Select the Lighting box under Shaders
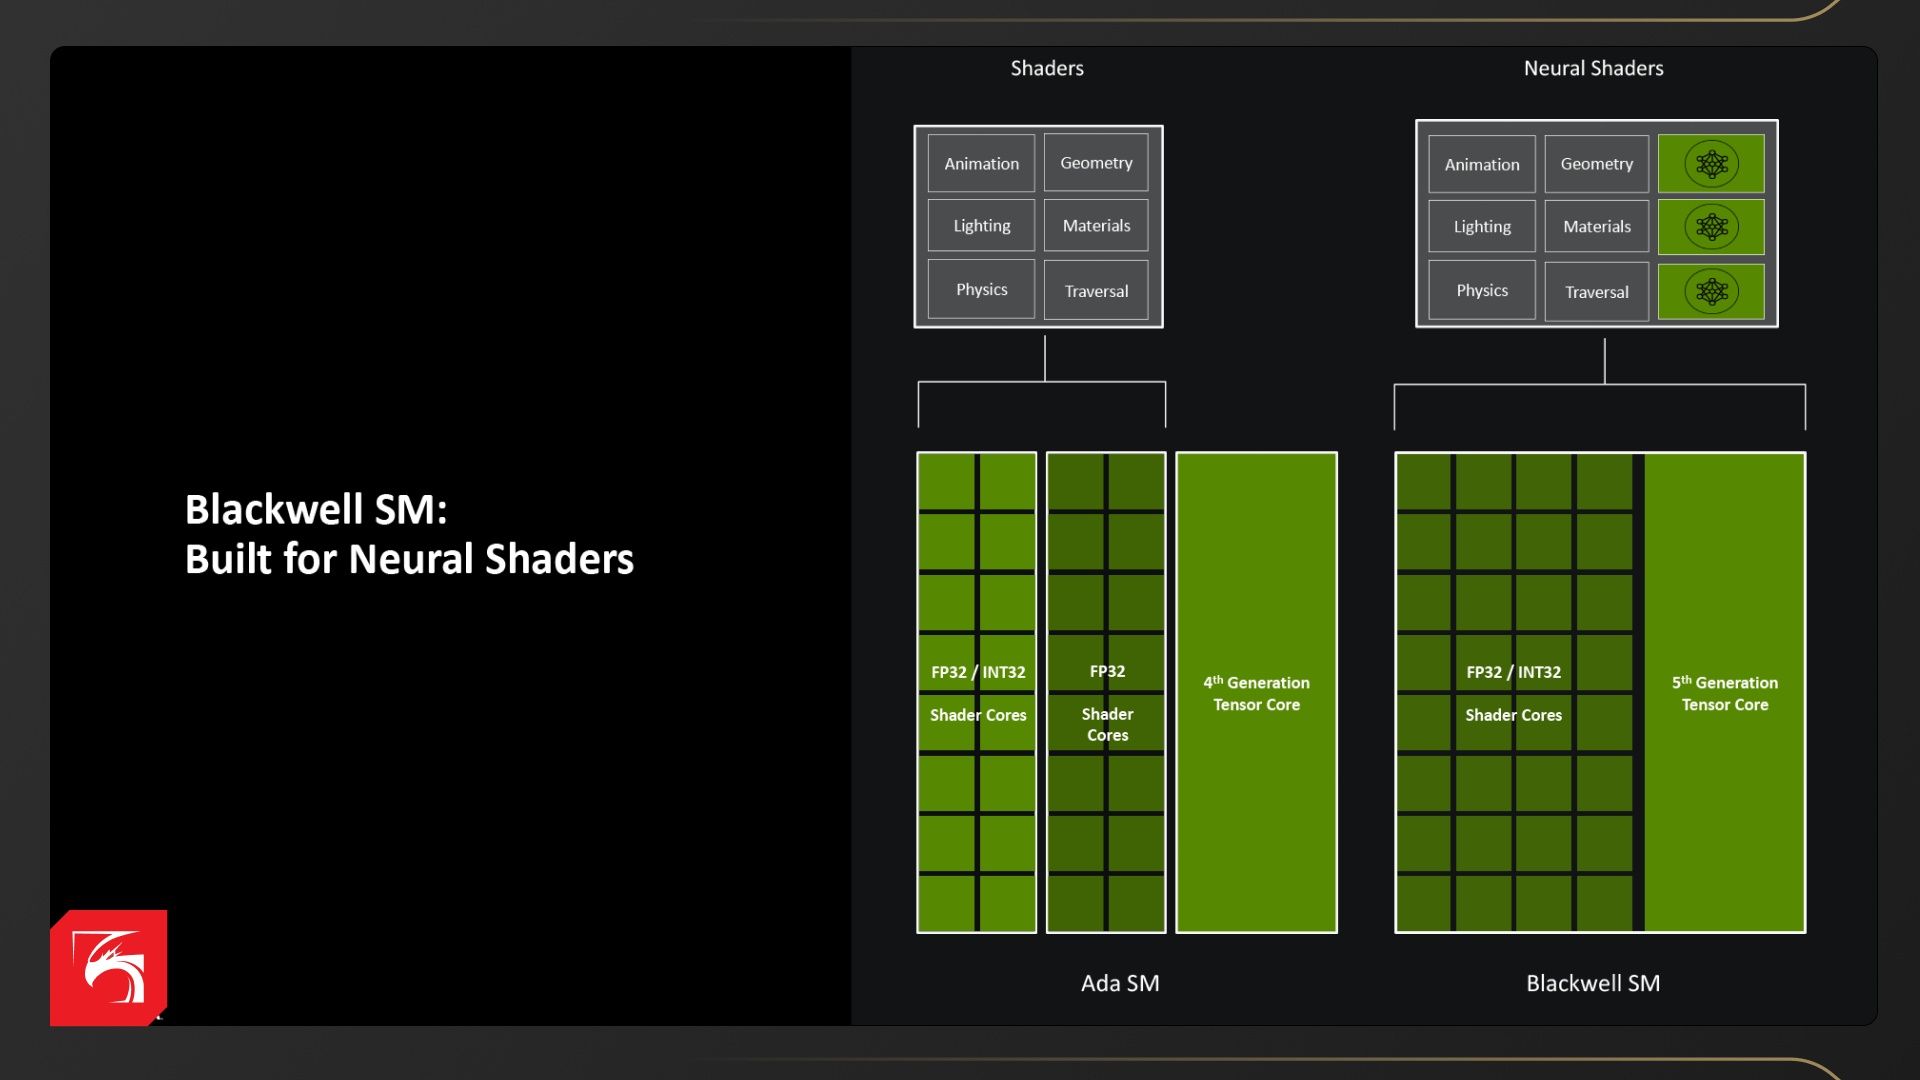Viewport: 1920px width, 1080px height. point(981,226)
